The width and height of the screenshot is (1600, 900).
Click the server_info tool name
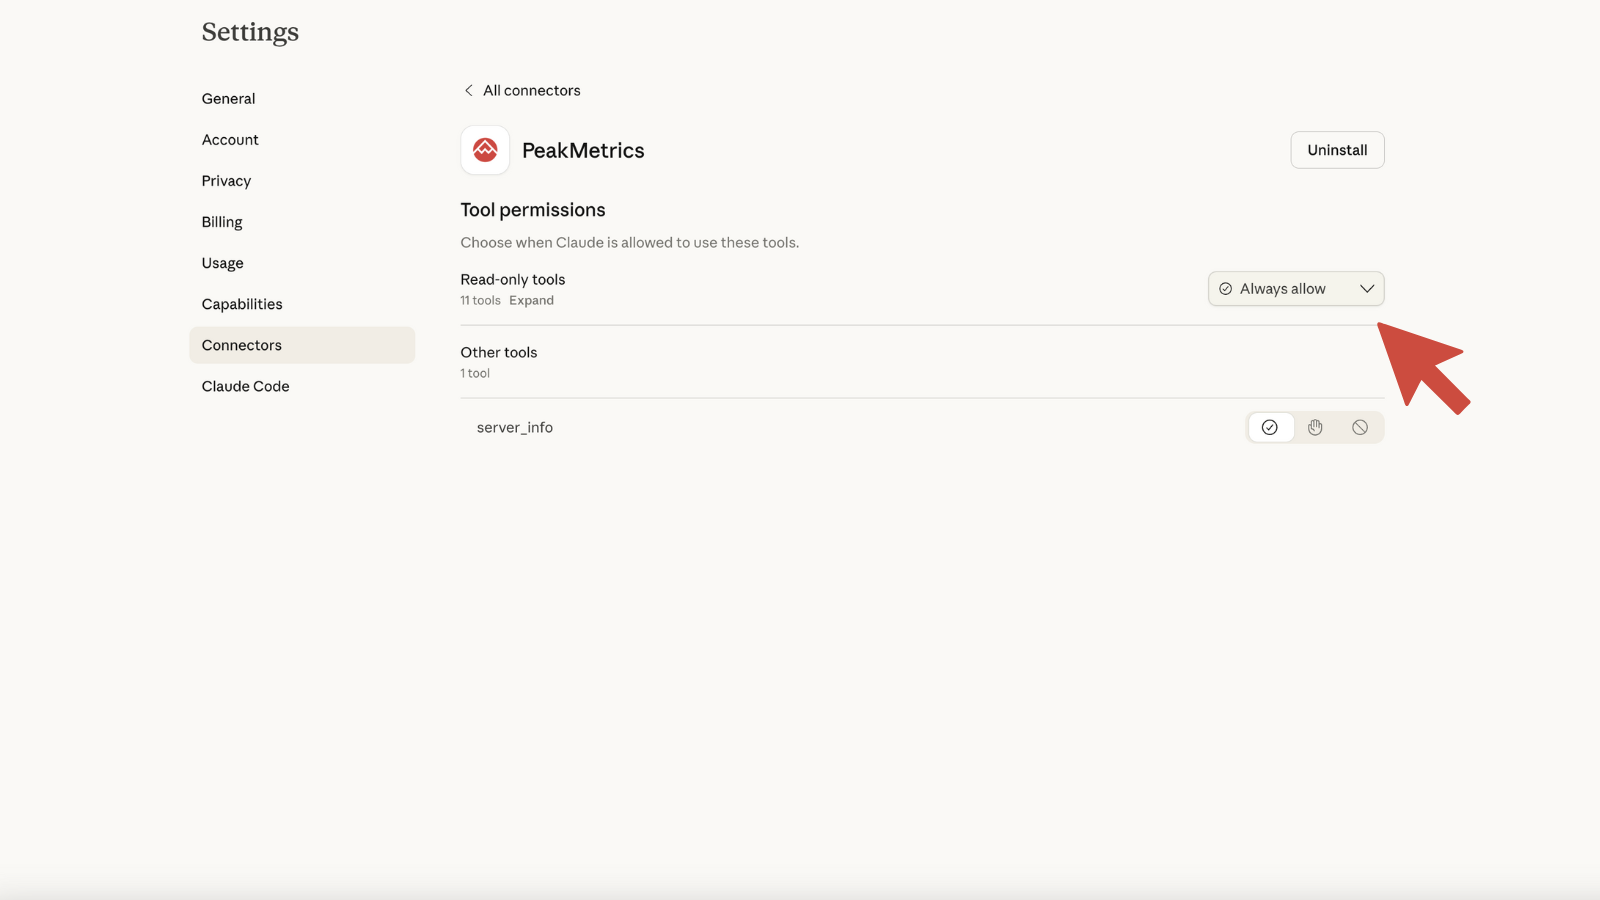pos(514,427)
